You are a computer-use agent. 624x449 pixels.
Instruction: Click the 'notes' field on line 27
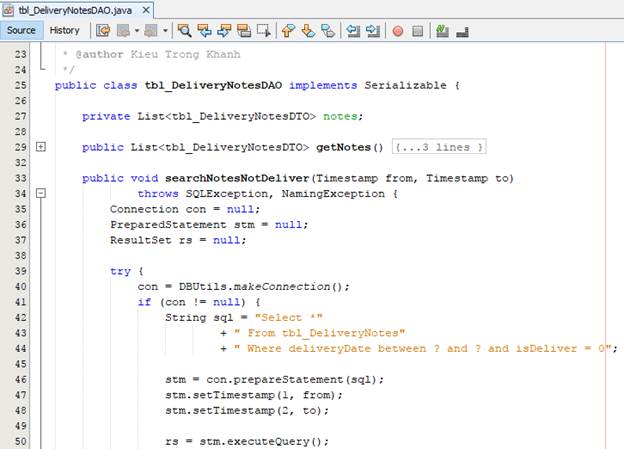click(x=340, y=116)
